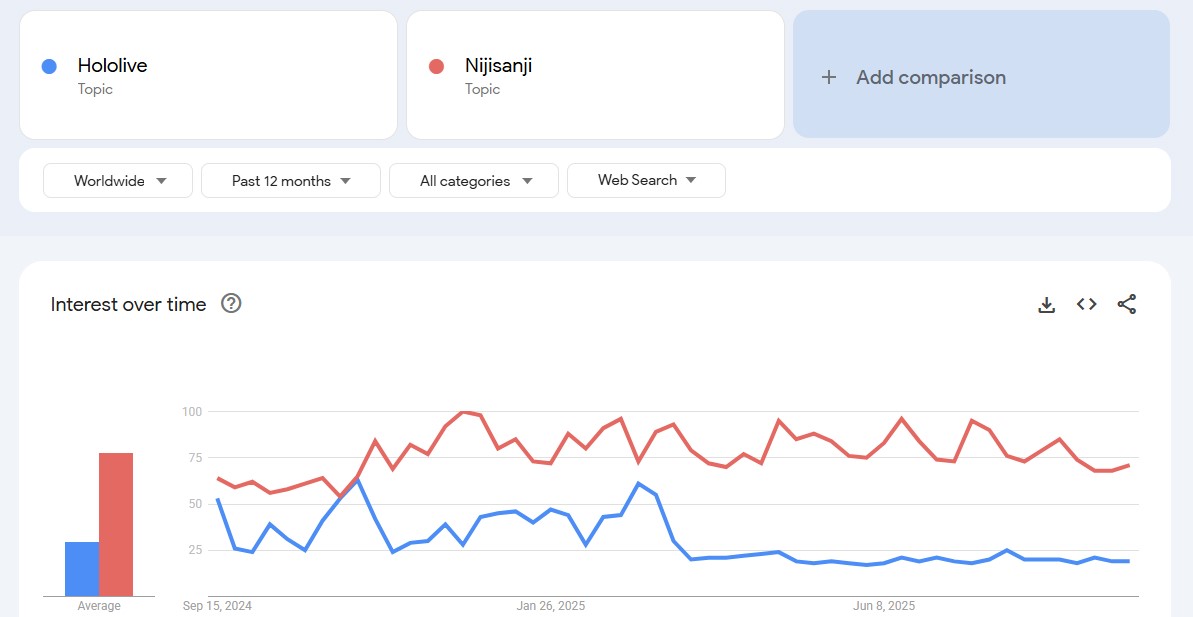
Task: Click the plus icon in Add comparison
Action: pos(829,77)
